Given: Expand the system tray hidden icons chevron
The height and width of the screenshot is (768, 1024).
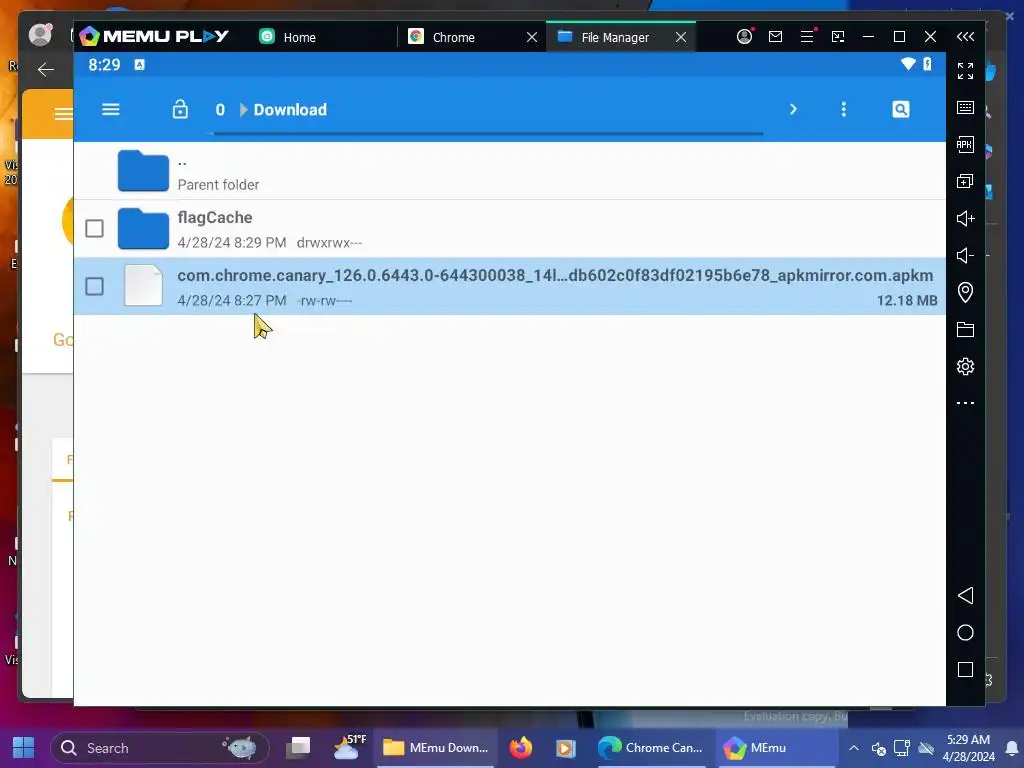Looking at the screenshot, I should pos(854,748).
